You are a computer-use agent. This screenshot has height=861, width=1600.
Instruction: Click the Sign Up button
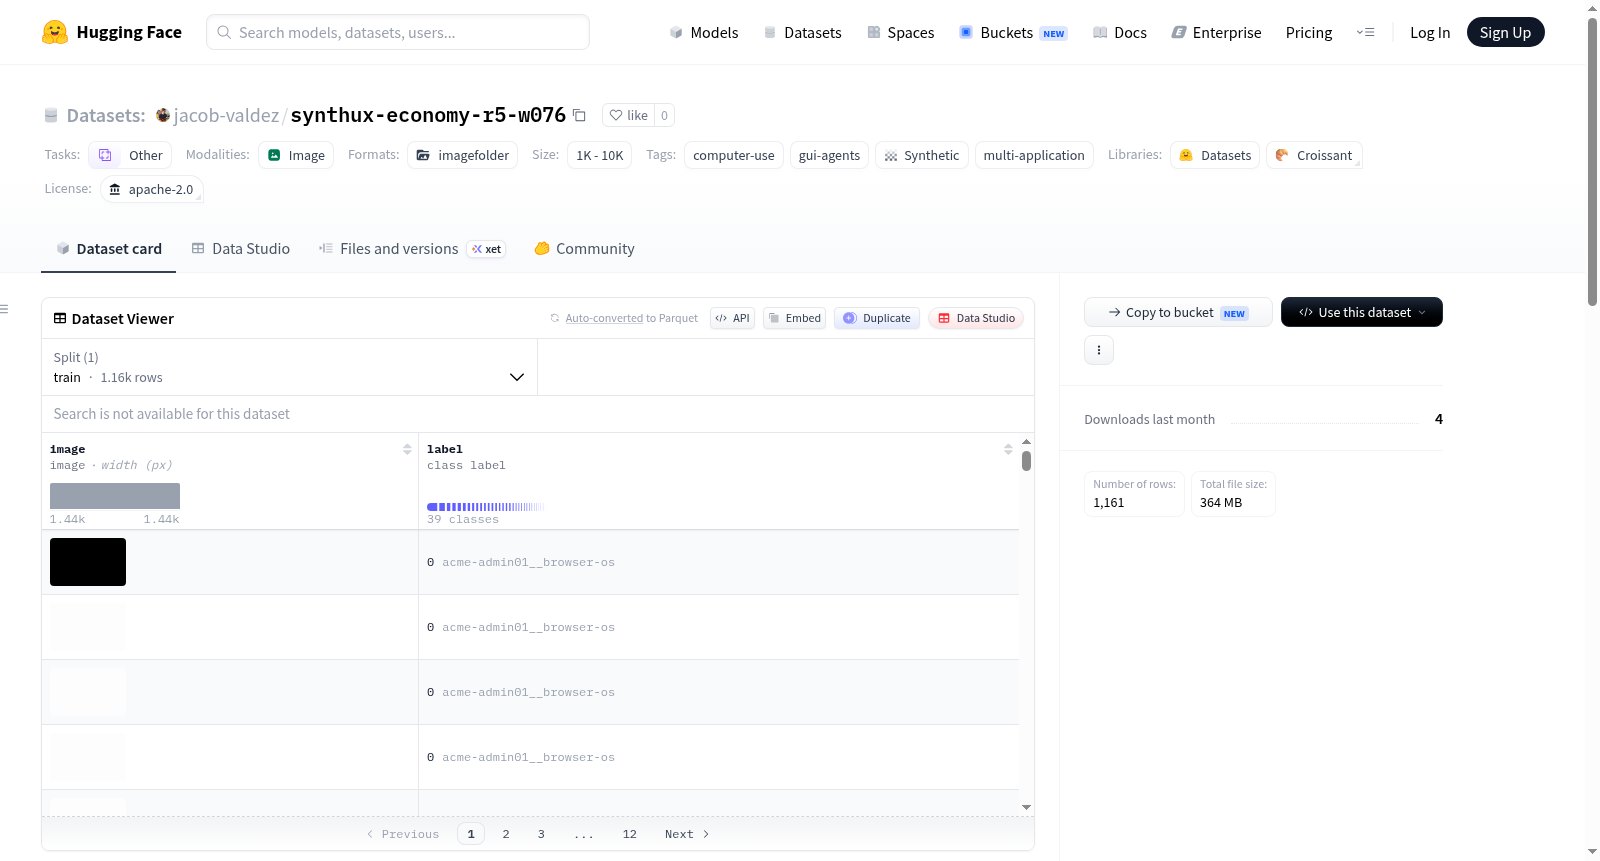(1506, 32)
